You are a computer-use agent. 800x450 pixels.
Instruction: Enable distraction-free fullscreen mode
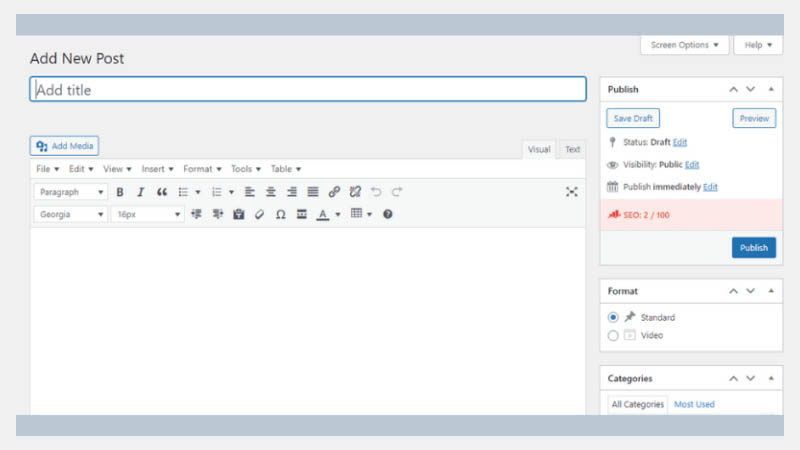click(x=572, y=192)
